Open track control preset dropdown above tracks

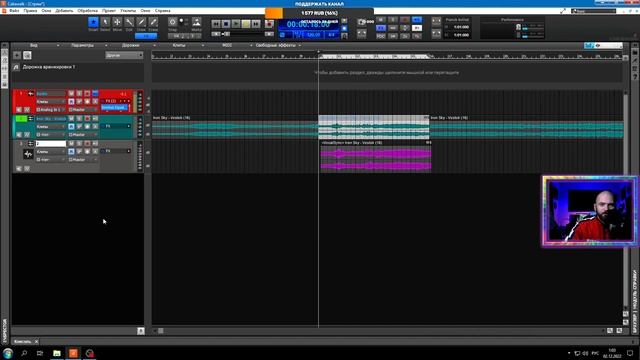[x=124, y=55]
